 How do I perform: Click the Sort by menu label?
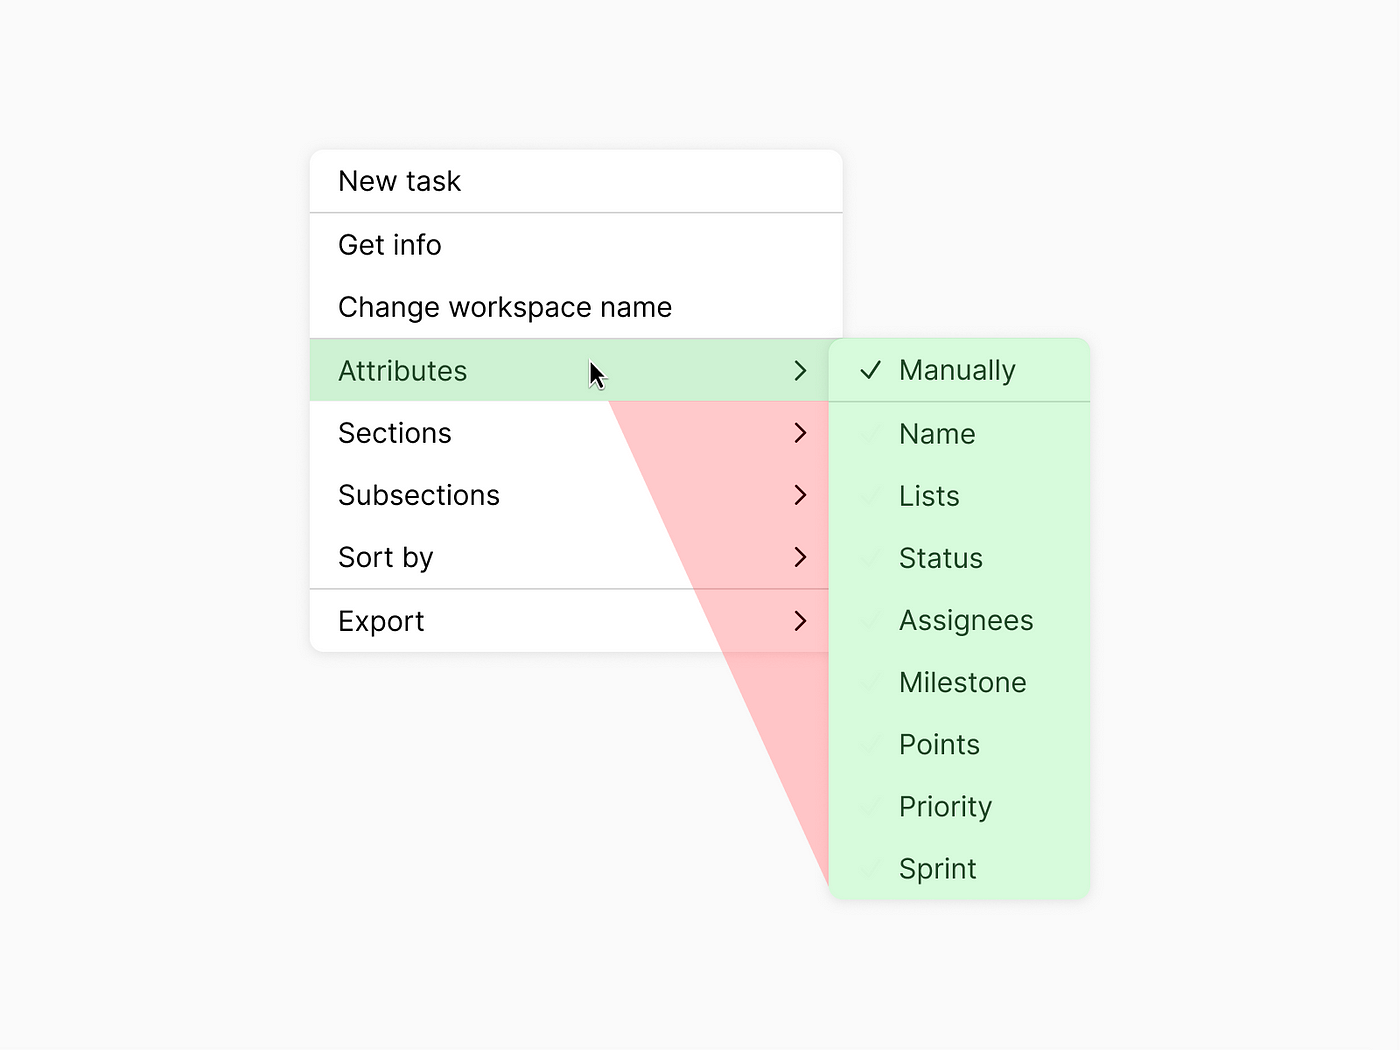(x=386, y=557)
